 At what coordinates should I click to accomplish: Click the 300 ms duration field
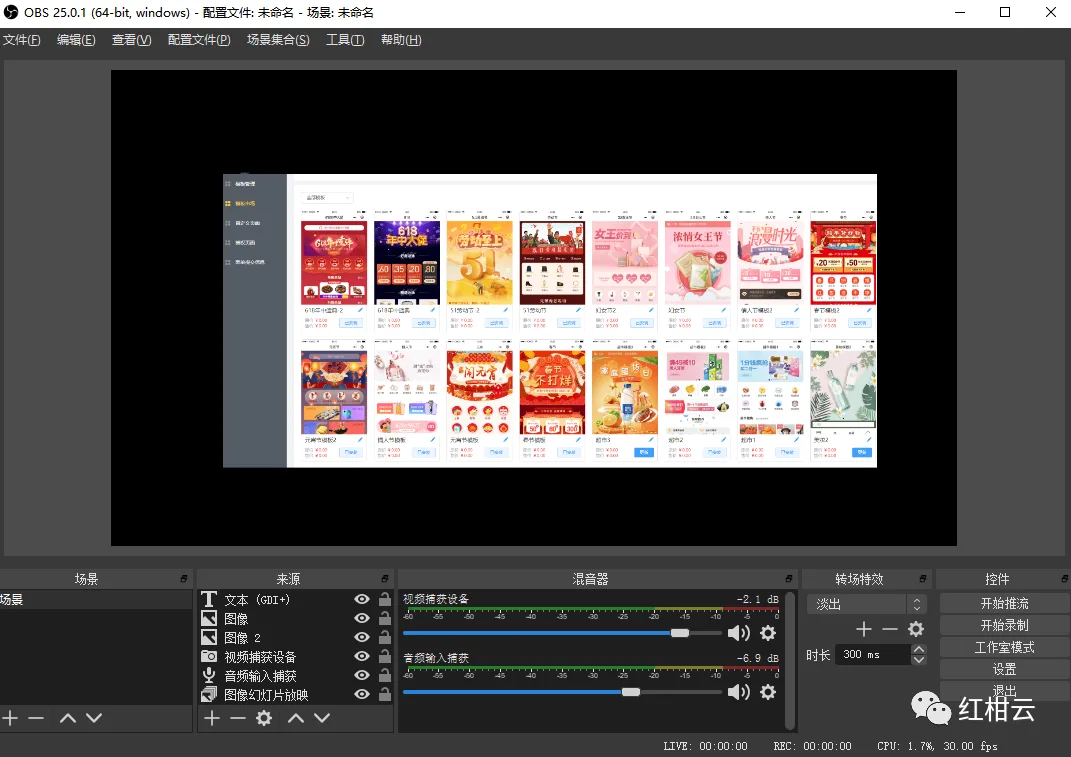[x=873, y=655]
